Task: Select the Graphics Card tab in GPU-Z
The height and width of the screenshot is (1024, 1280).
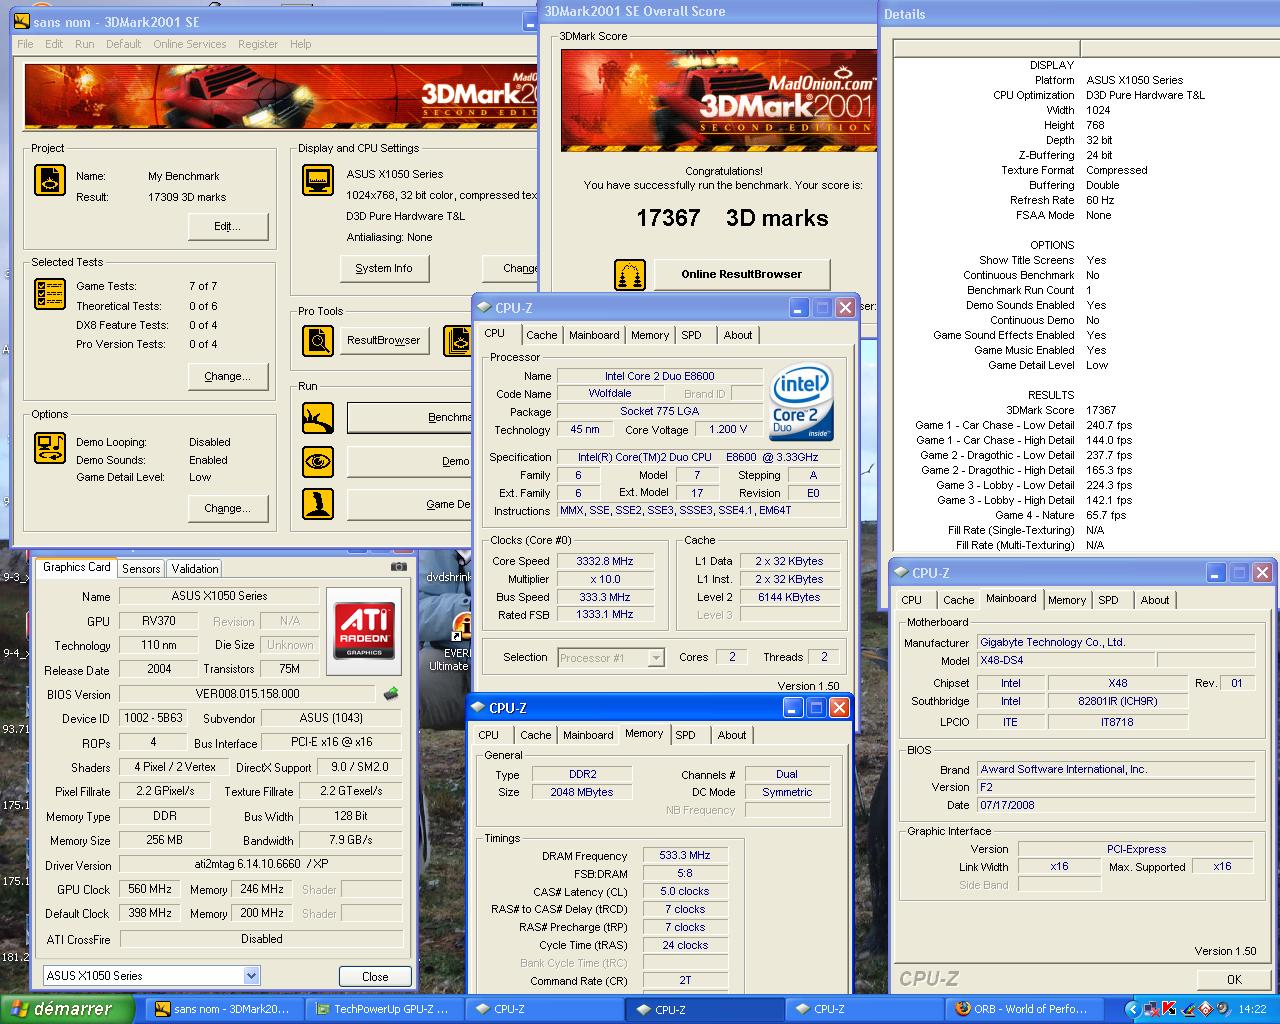Action: pyautogui.click(x=77, y=567)
